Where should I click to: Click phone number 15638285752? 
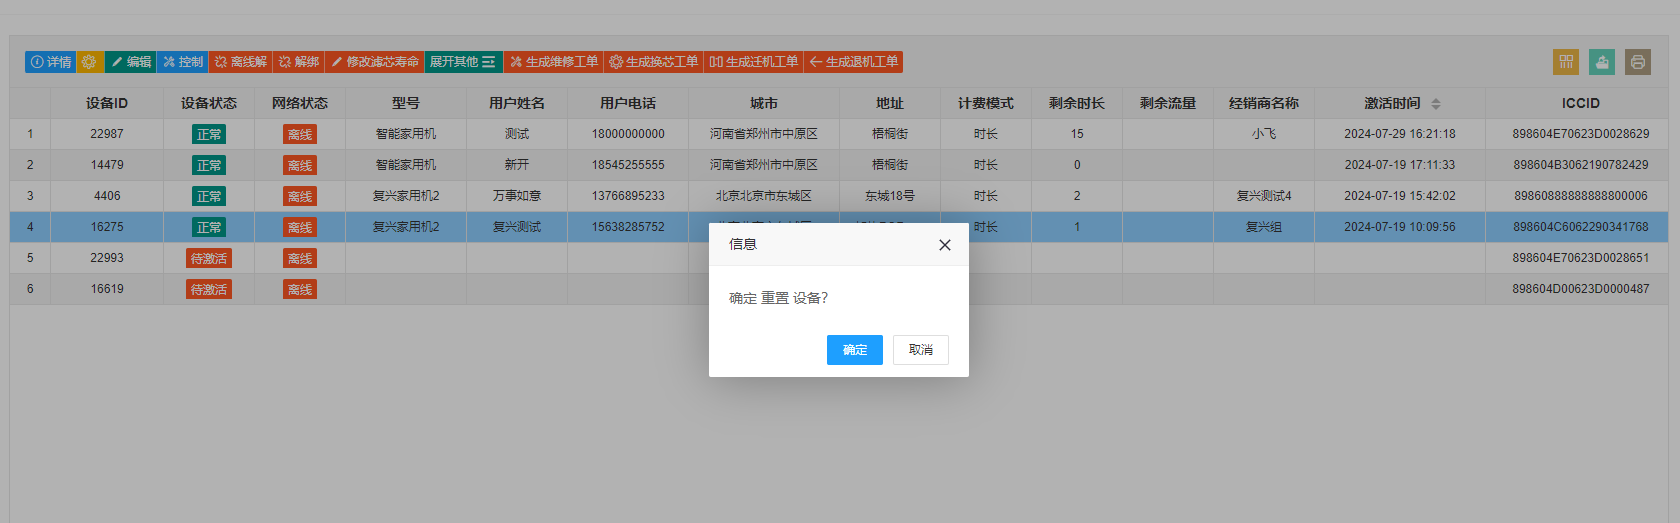point(628,227)
